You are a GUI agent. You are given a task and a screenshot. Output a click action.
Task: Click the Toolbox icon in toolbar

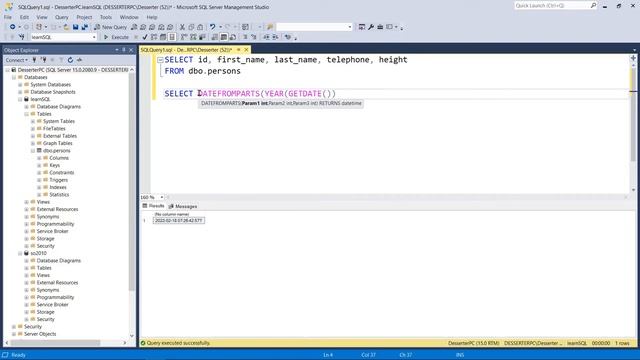(x=380, y=27)
